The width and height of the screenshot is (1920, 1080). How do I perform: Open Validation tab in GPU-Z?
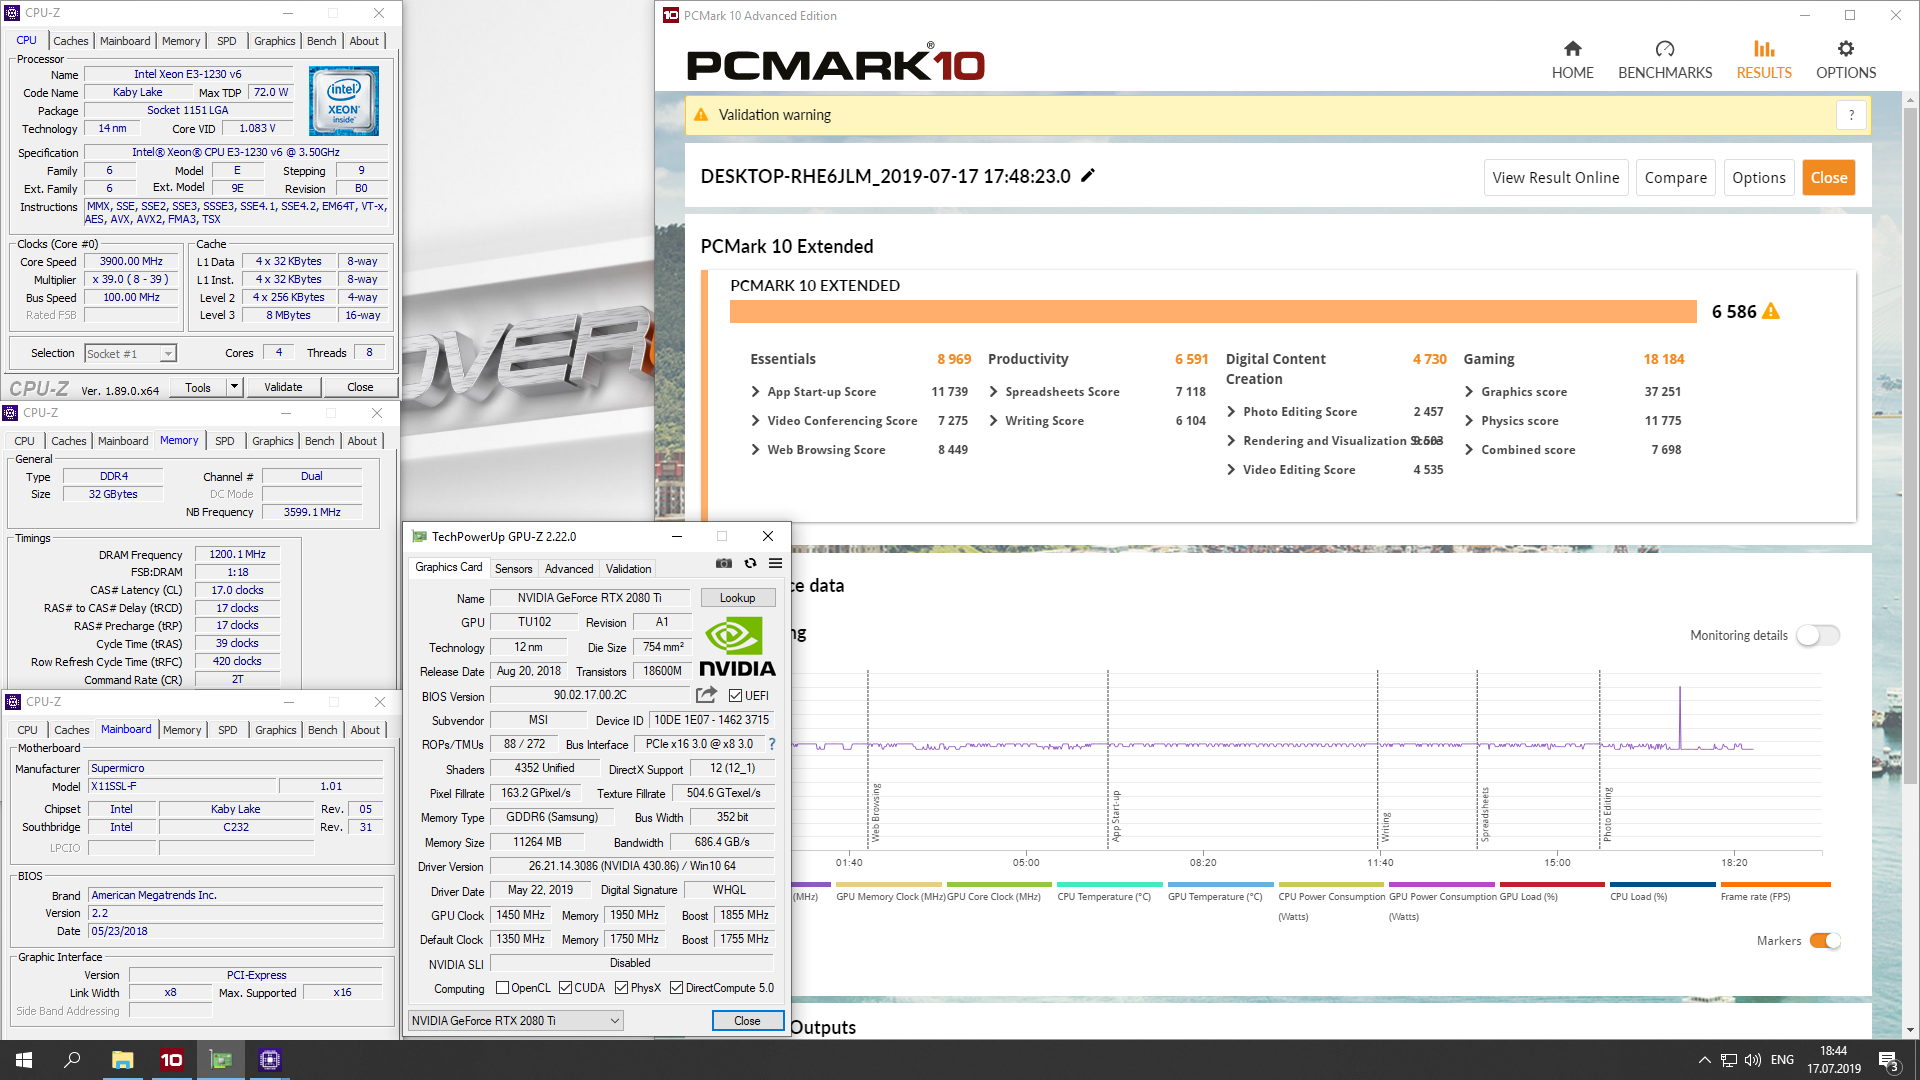pyautogui.click(x=629, y=568)
